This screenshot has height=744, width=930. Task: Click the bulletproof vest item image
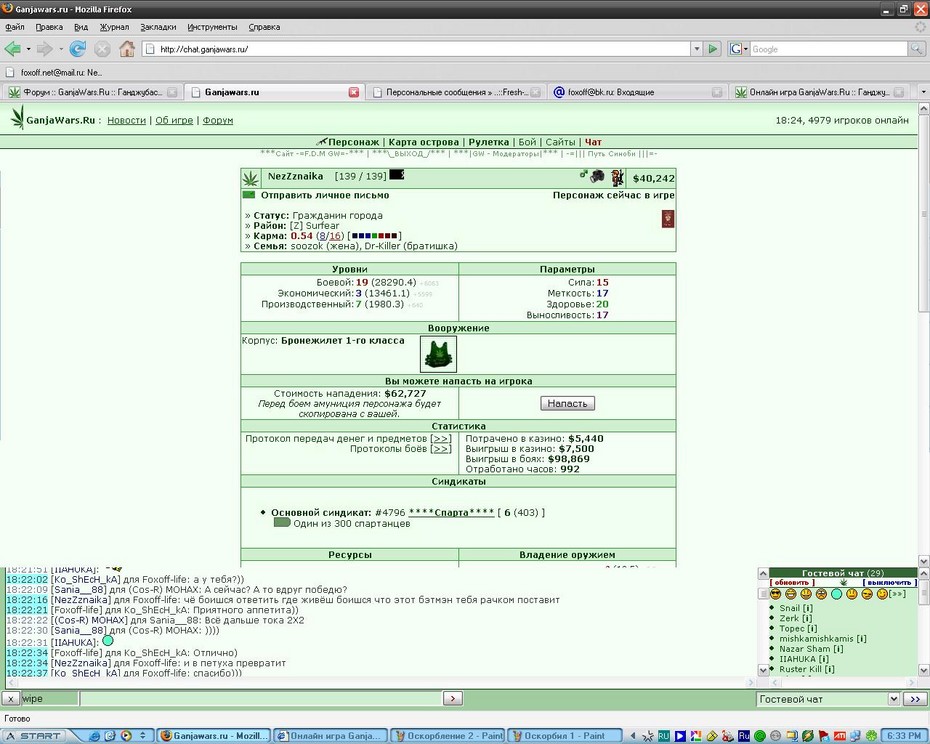pos(438,354)
